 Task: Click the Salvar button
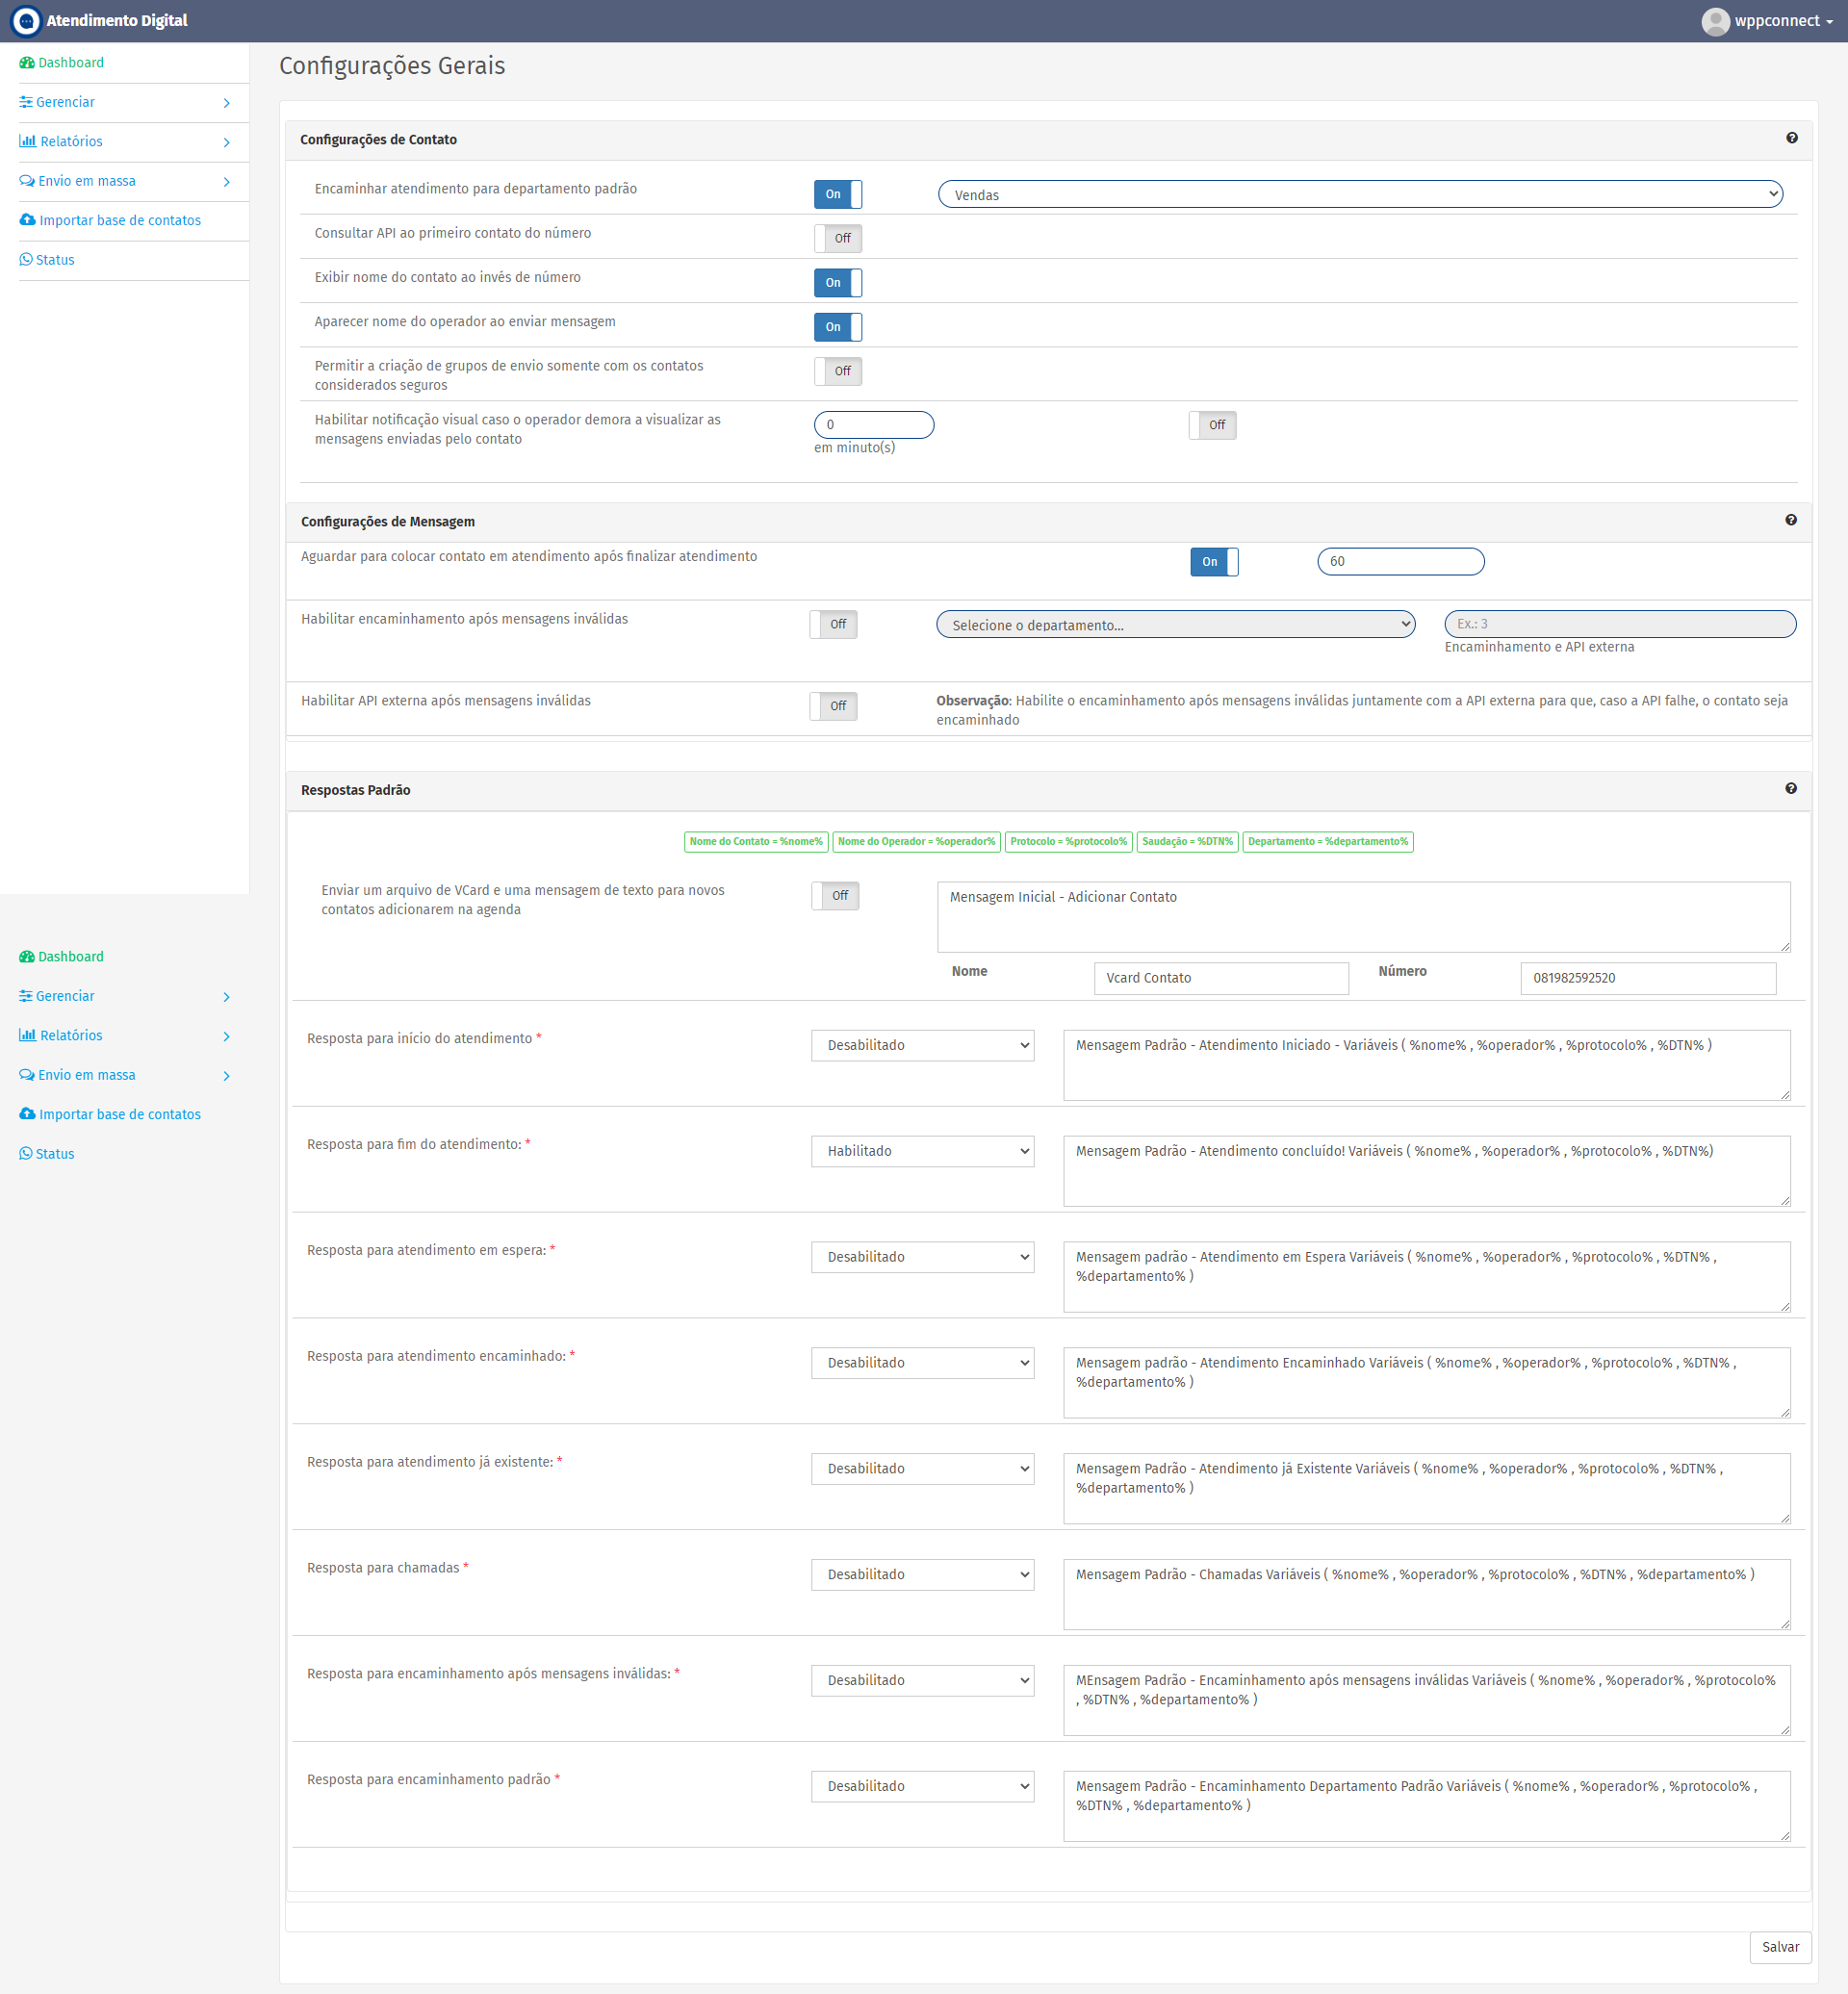[1780, 1947]
